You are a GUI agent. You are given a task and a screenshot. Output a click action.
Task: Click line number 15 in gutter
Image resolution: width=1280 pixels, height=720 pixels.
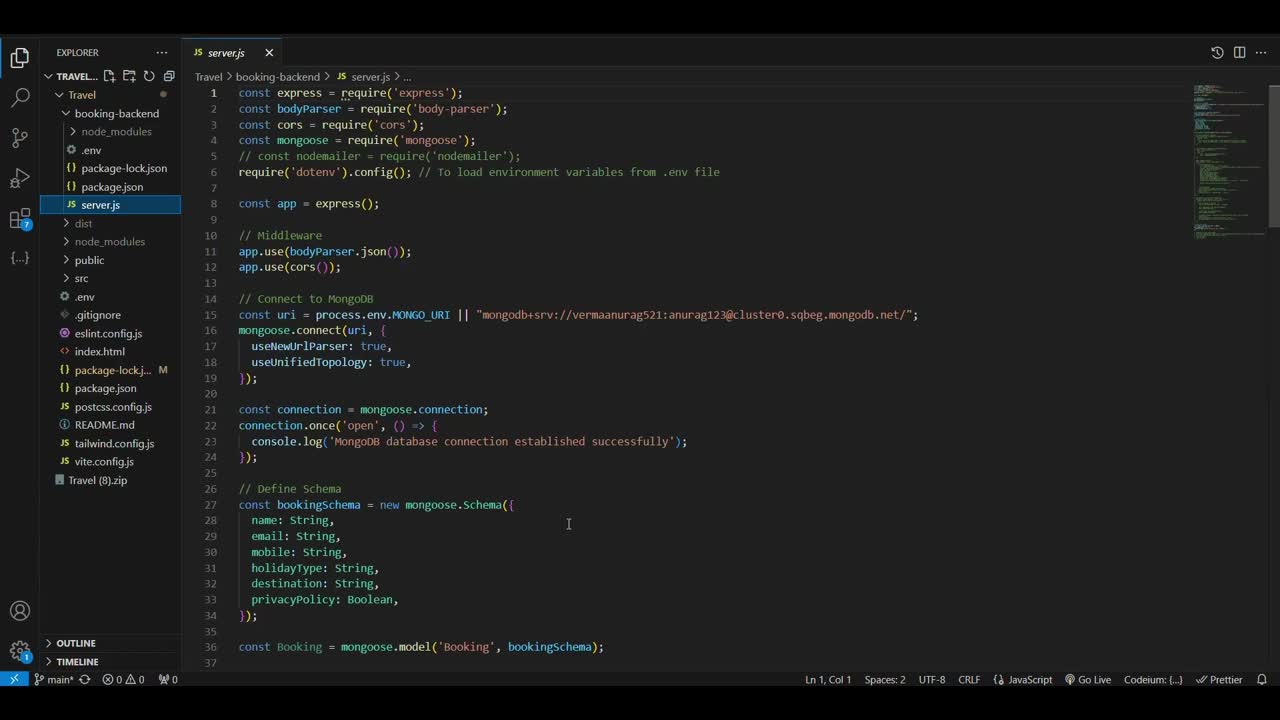(211, 315)
